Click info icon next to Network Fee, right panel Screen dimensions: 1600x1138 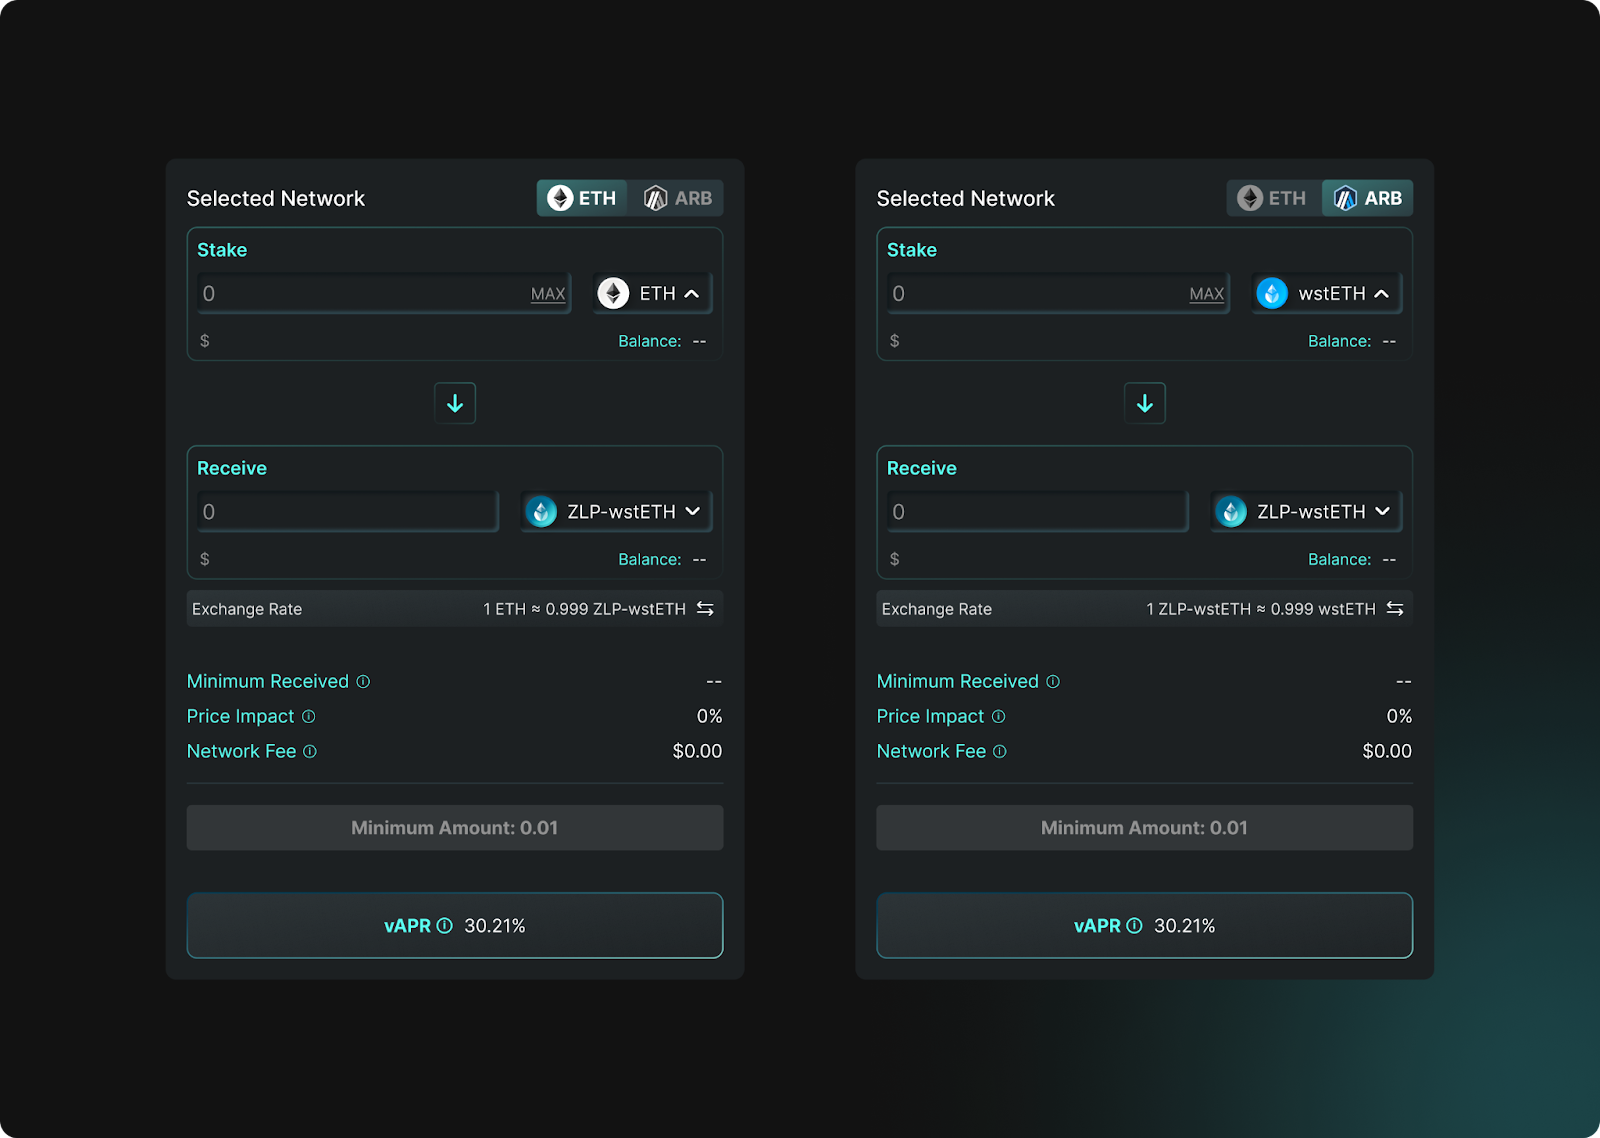point(1000,751)
